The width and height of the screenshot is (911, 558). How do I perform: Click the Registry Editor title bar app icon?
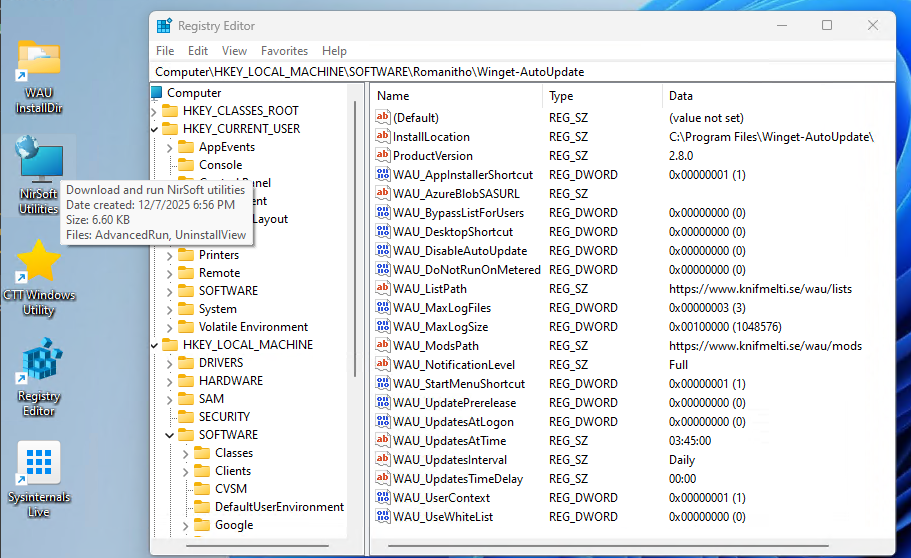pos(164,26)
